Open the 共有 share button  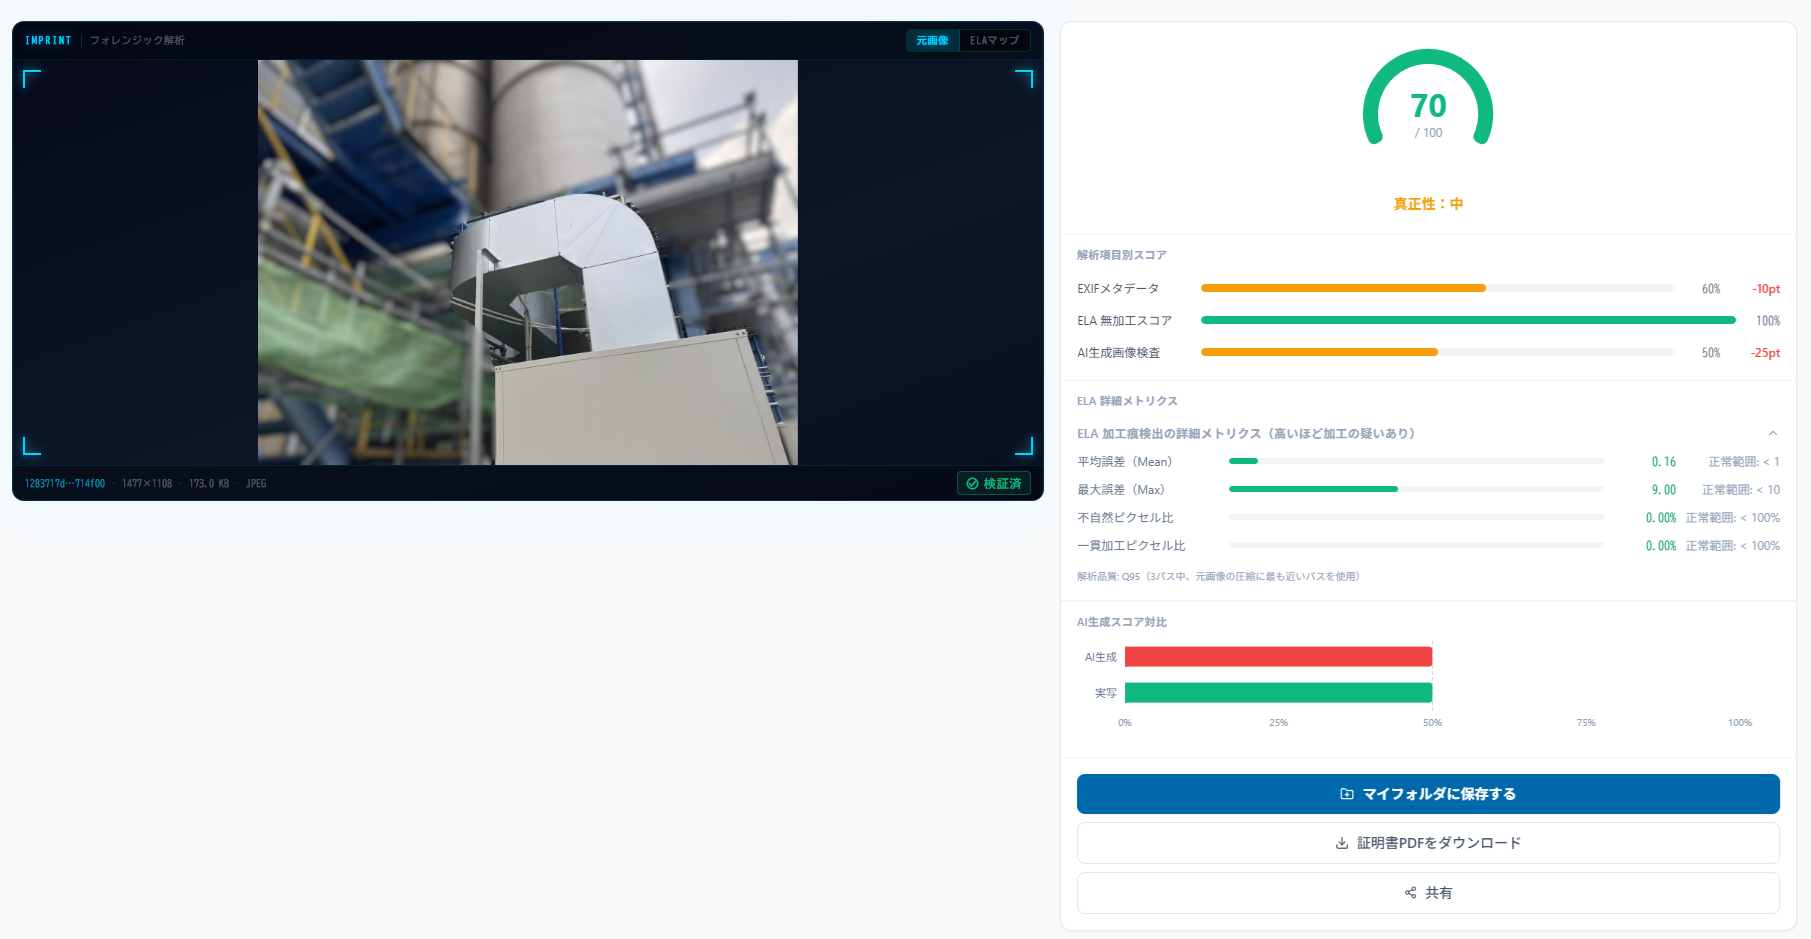pyautogui.click(x=1428, y=893)
